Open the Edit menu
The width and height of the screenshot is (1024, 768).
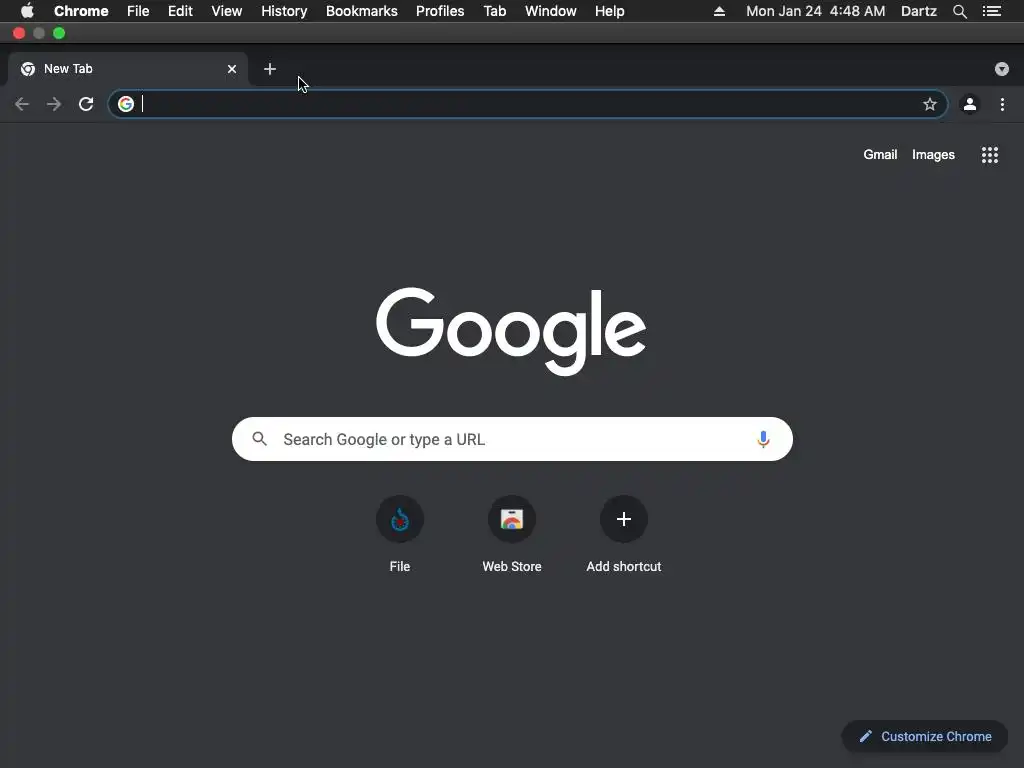(x=180, y=11)
